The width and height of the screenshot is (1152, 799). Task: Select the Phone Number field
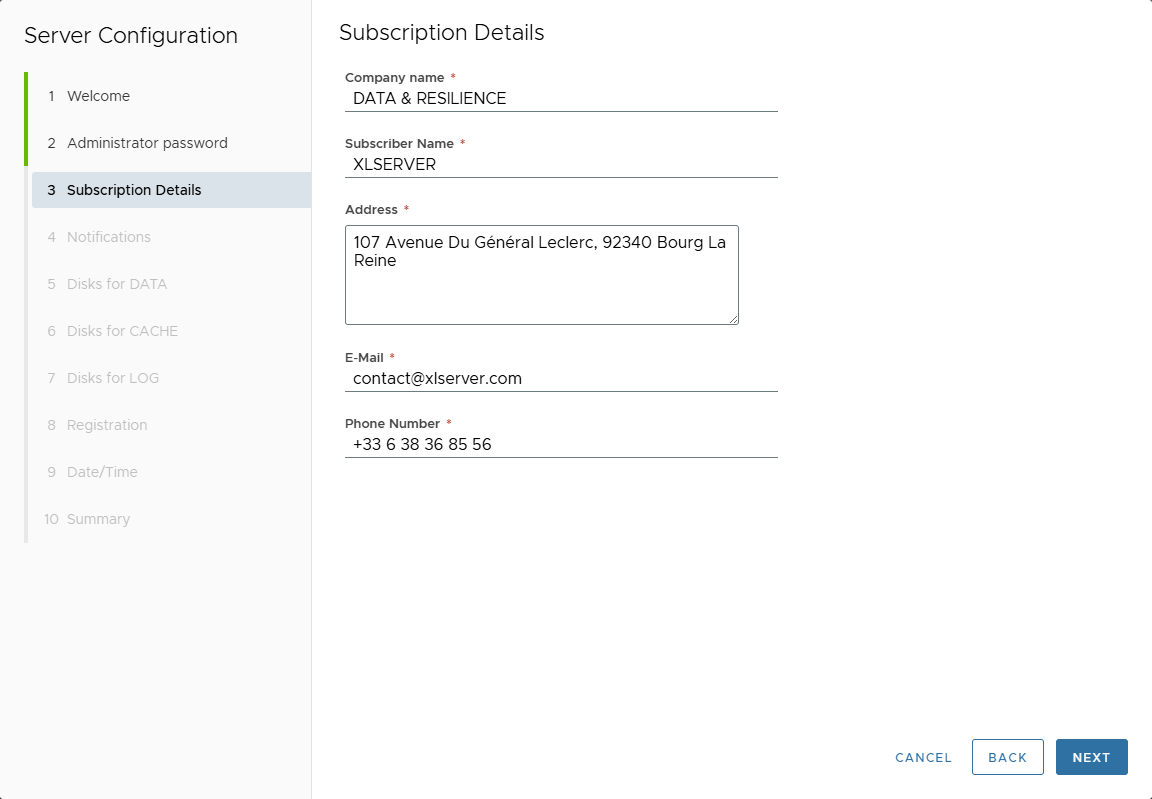point(560,444)
